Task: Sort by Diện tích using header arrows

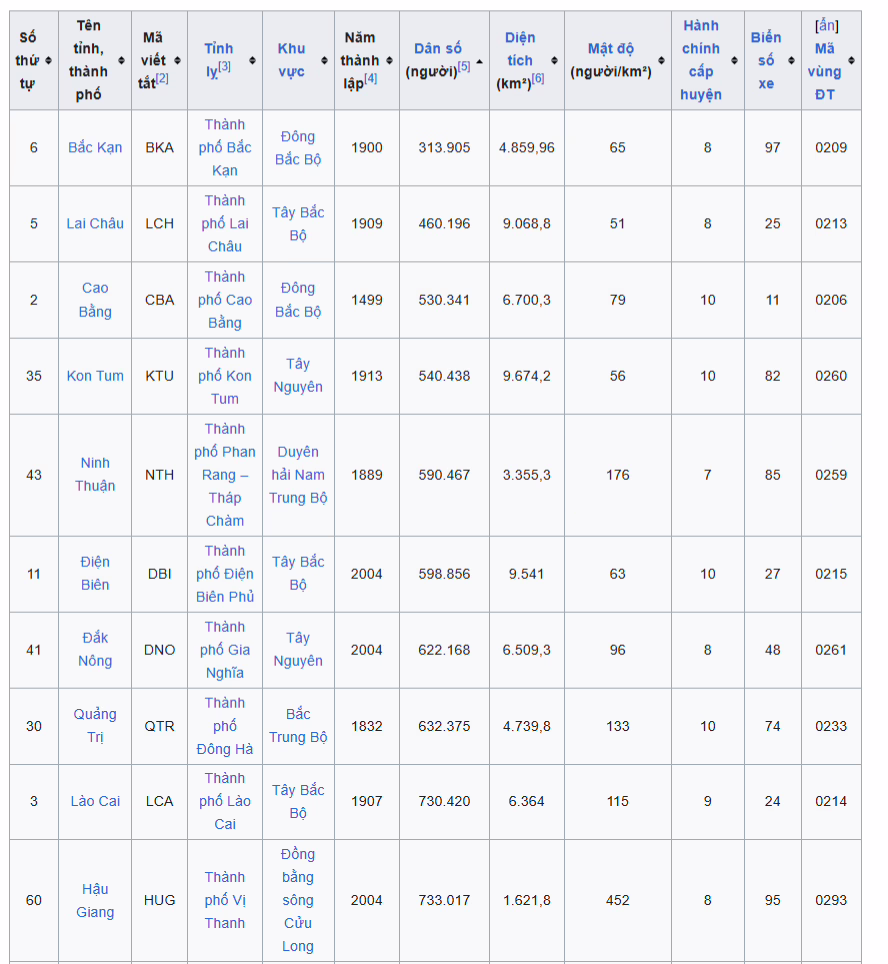Action: pyautogui.click(x=555, y=60)
